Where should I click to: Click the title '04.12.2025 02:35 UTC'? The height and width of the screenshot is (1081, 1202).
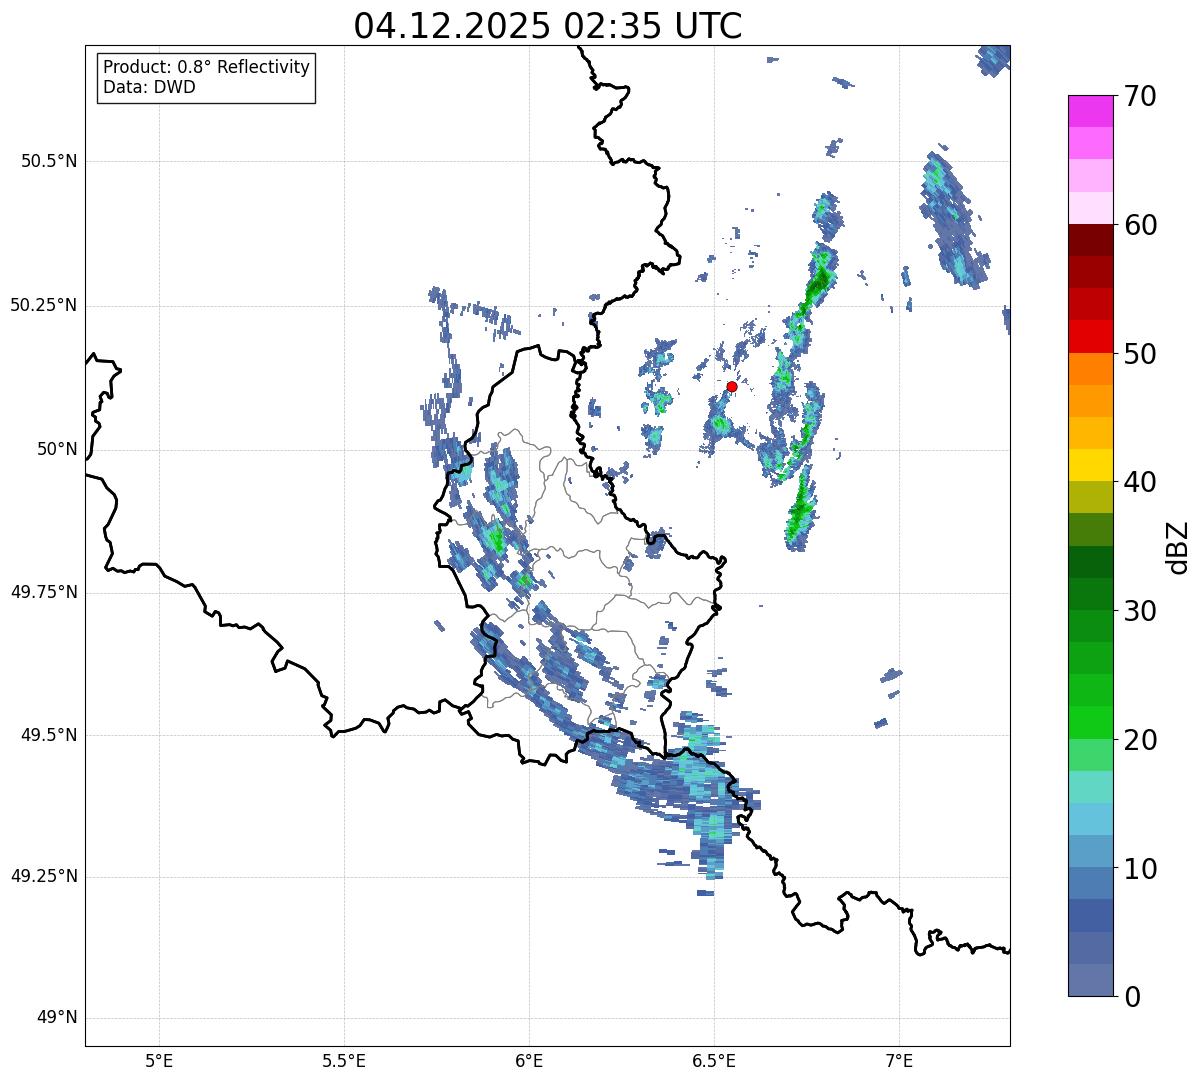coord(548,26)
